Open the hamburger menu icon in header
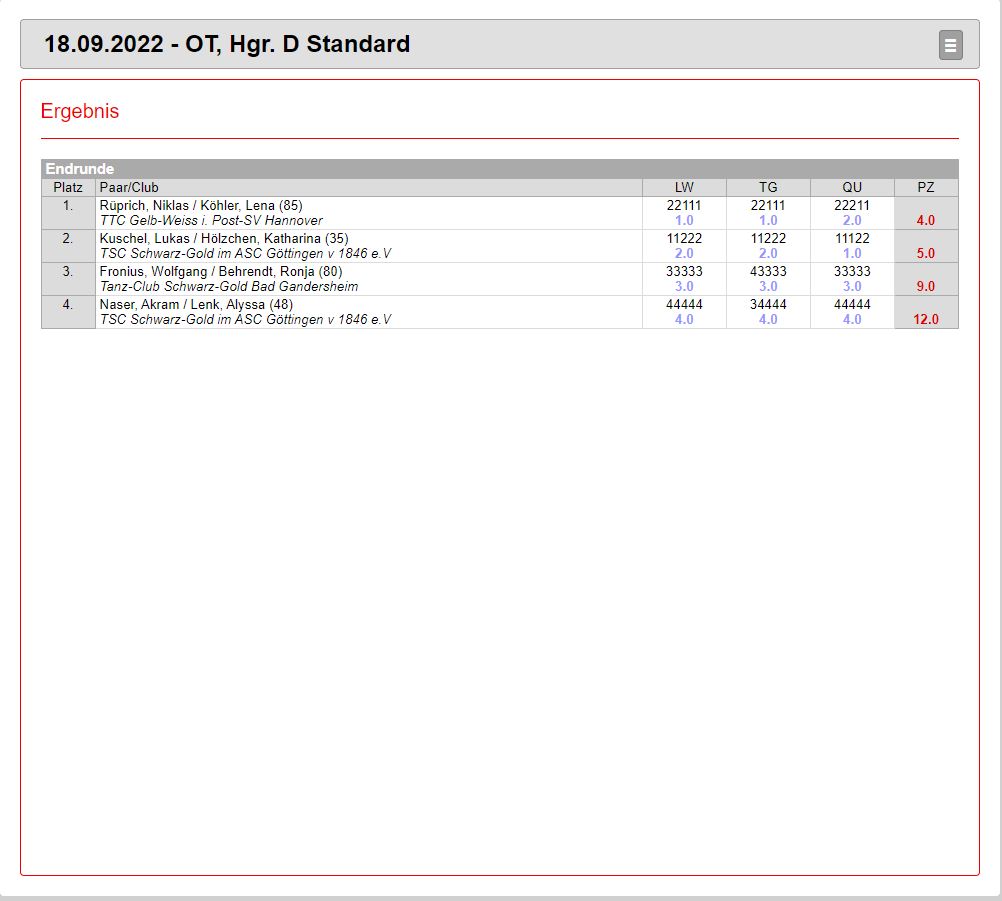This screenshot has width=1002, height=901. (950, 45)
